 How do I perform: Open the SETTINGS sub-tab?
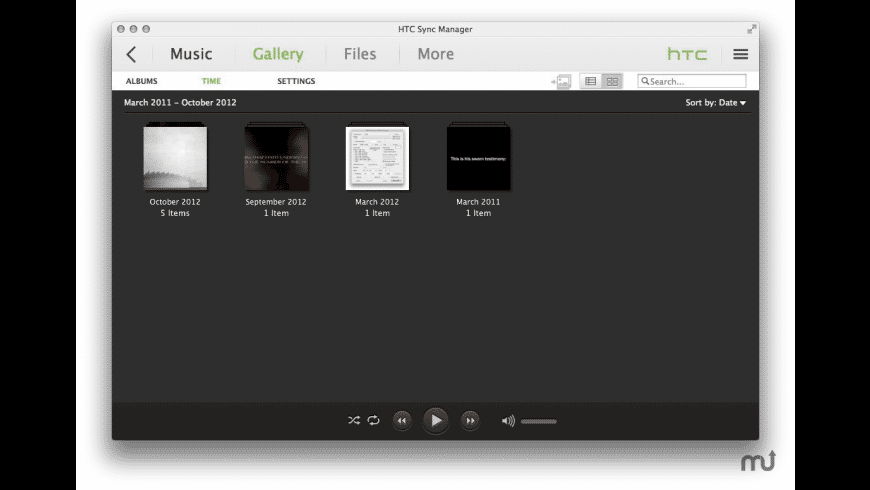click(x=296, y=81)
